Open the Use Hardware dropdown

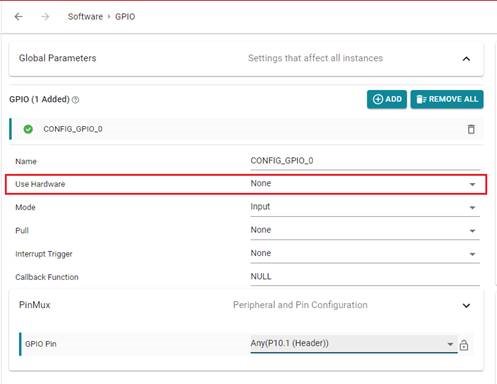tap(365, 184)
